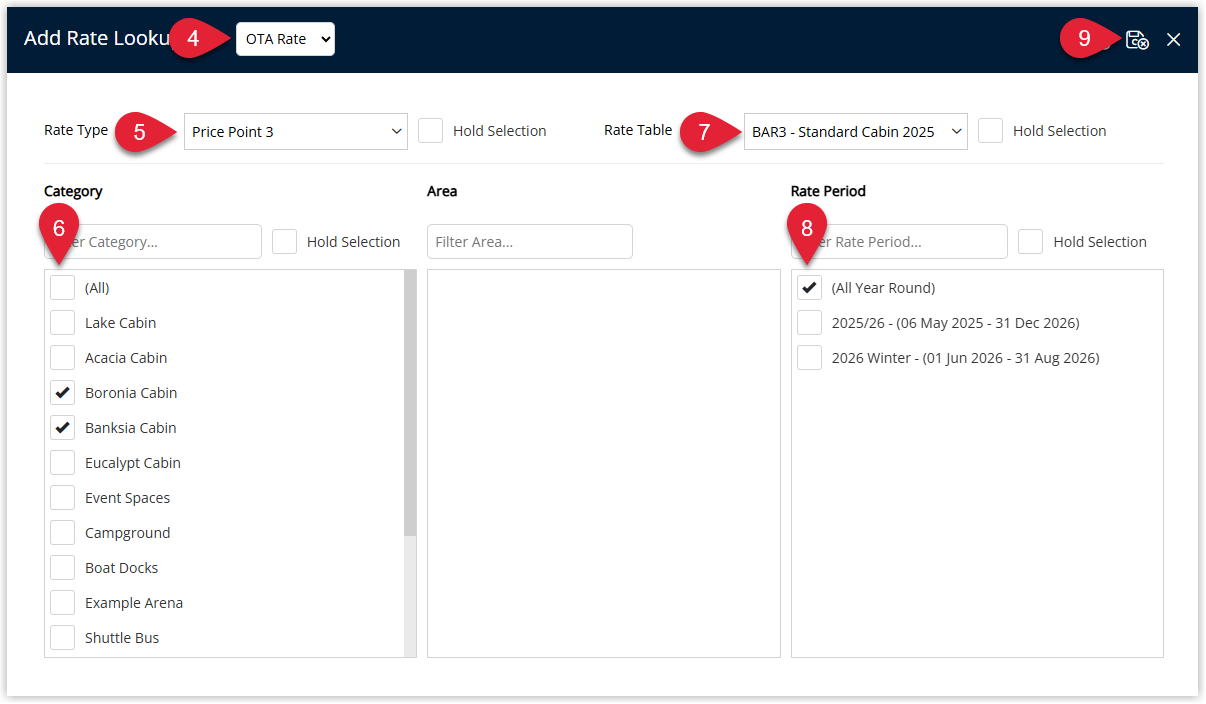Tick the Eucalypt Cabin checkbox

click(x=63, y=463)
